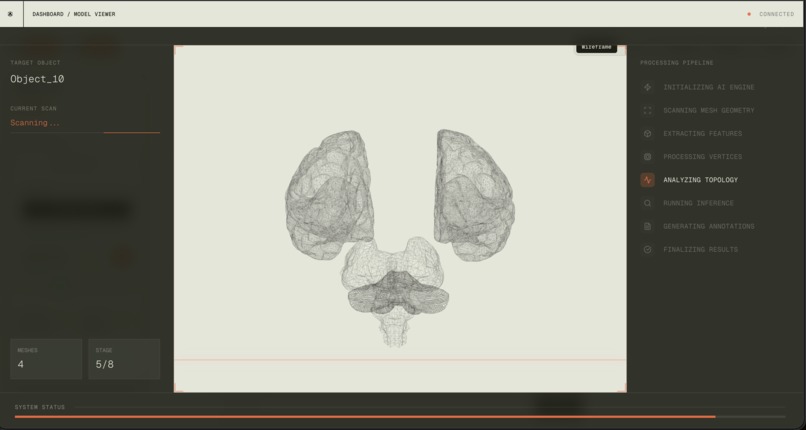
Task: Select the Running Inference step label
Action: [x=699, y=203]
